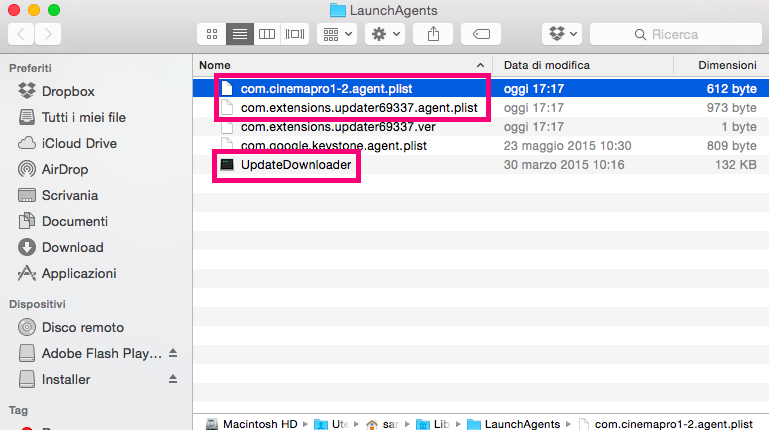Image resolution: width=769 pixels, height=430 pixels.
Task: Open the Dropbox toolbar dropdown
Action: click(x=562, y=34)
